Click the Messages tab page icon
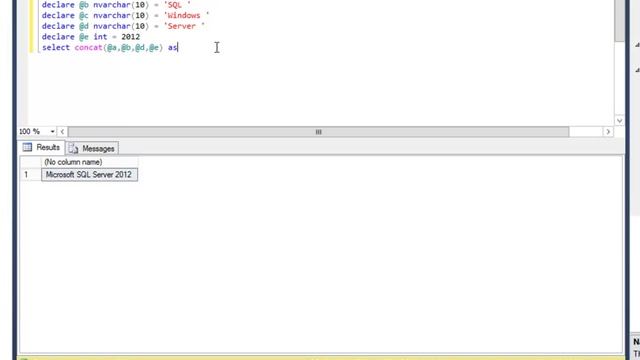The width and height of the screenshot is (640, 360). click(x=73, y=149)
